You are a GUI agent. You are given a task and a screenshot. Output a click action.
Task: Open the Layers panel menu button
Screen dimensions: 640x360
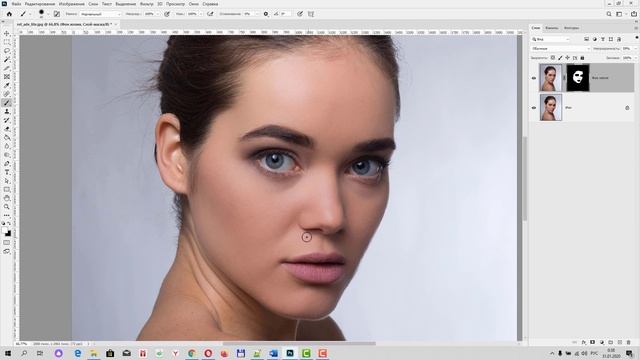click(636, 28)
